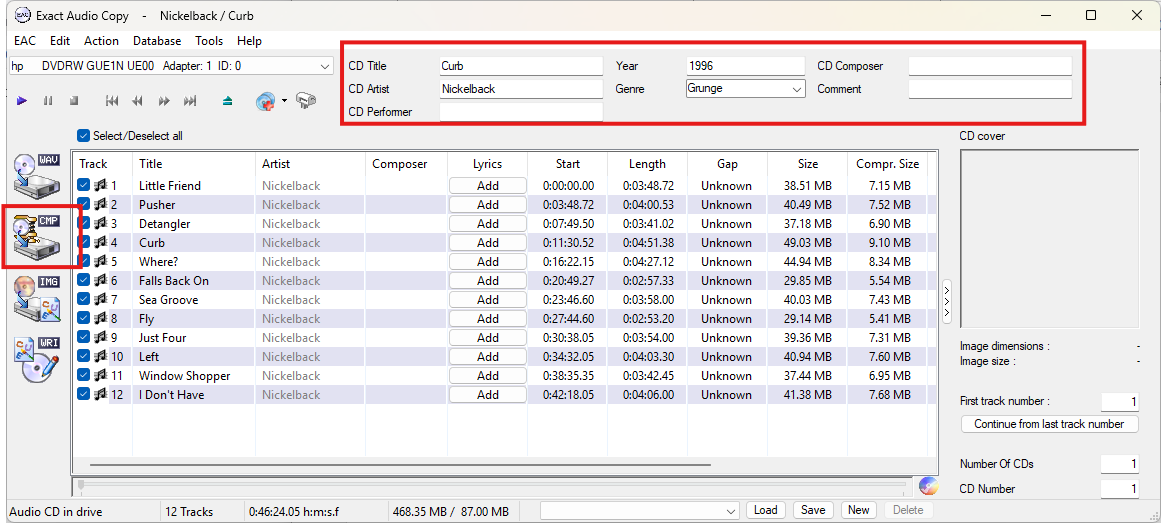Toggle the Select/Deselect all checkbox
This screenshot has height=523, width=1161.
(84, 136)
